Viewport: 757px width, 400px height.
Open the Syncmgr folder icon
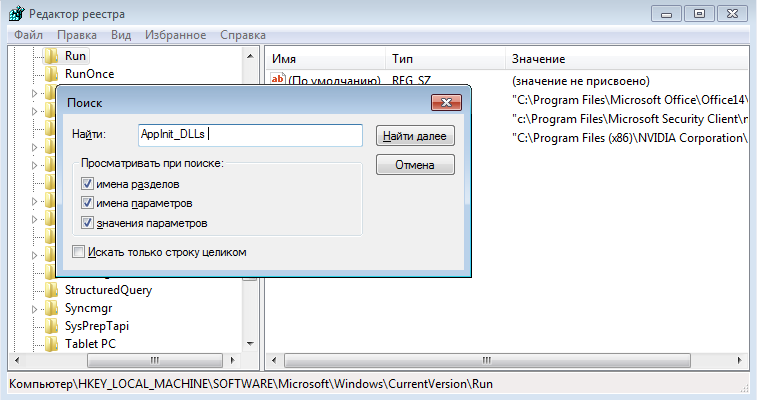click(52, 308)
